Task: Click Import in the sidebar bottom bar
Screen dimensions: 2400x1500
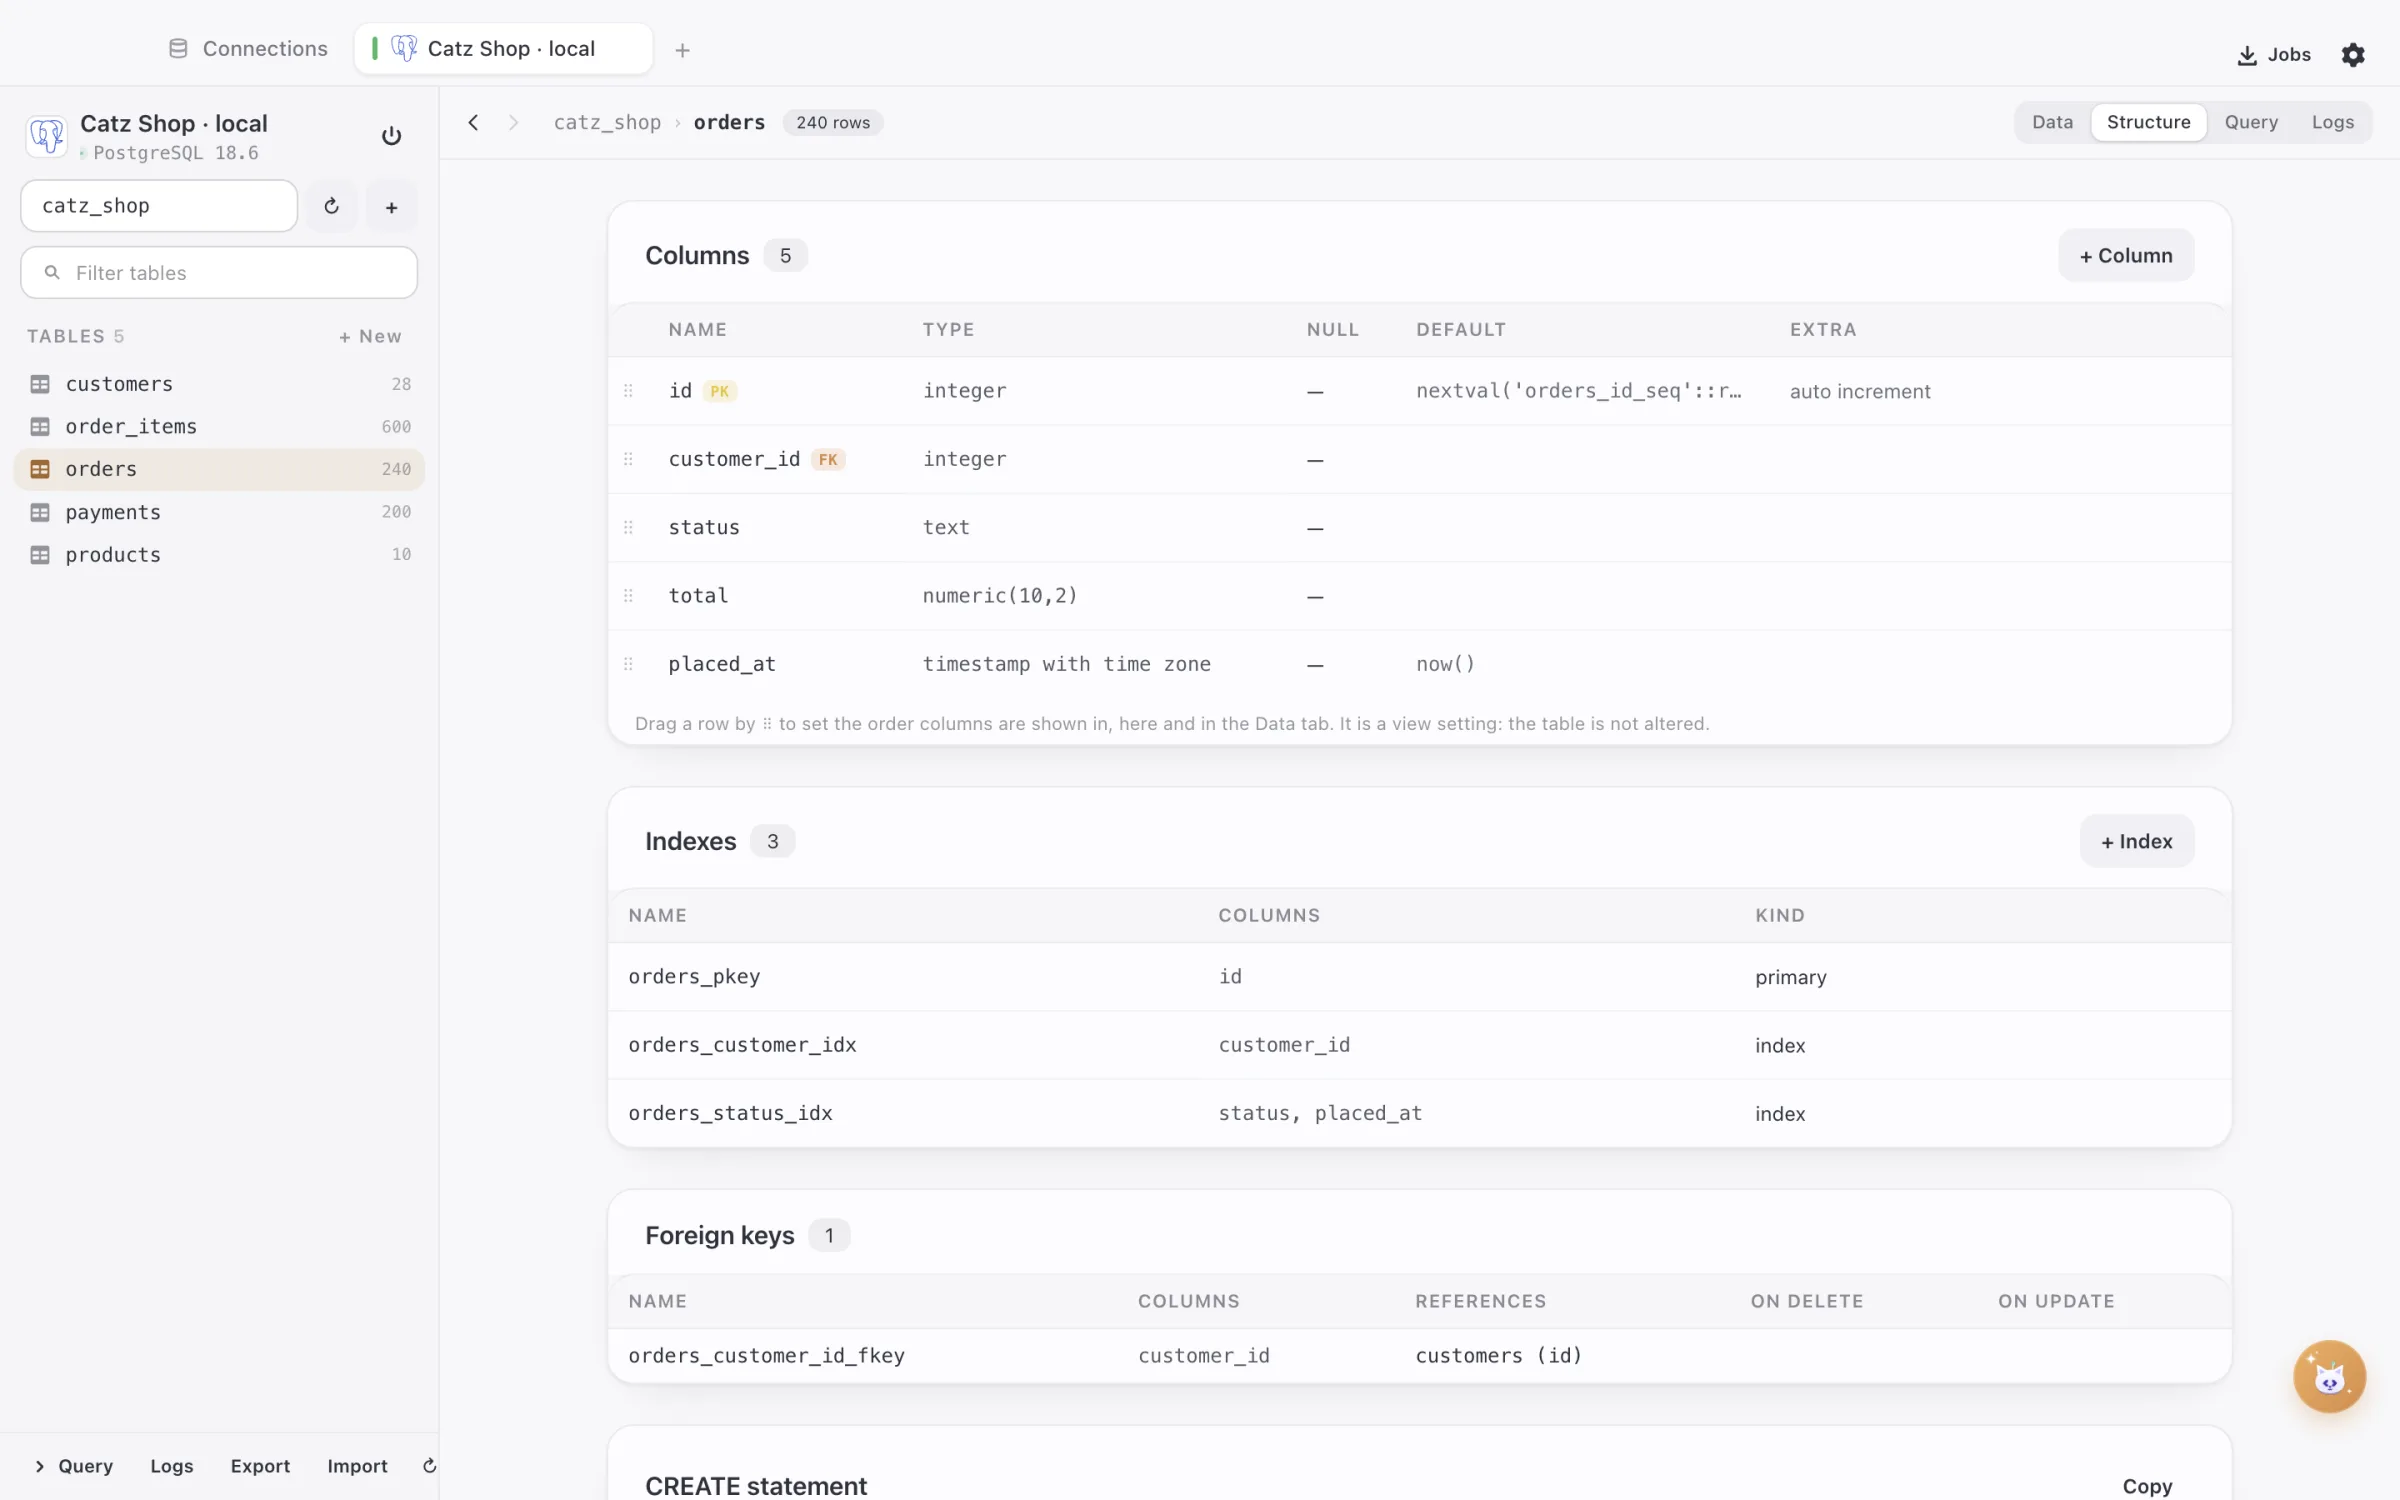Action: point(357,1465)
